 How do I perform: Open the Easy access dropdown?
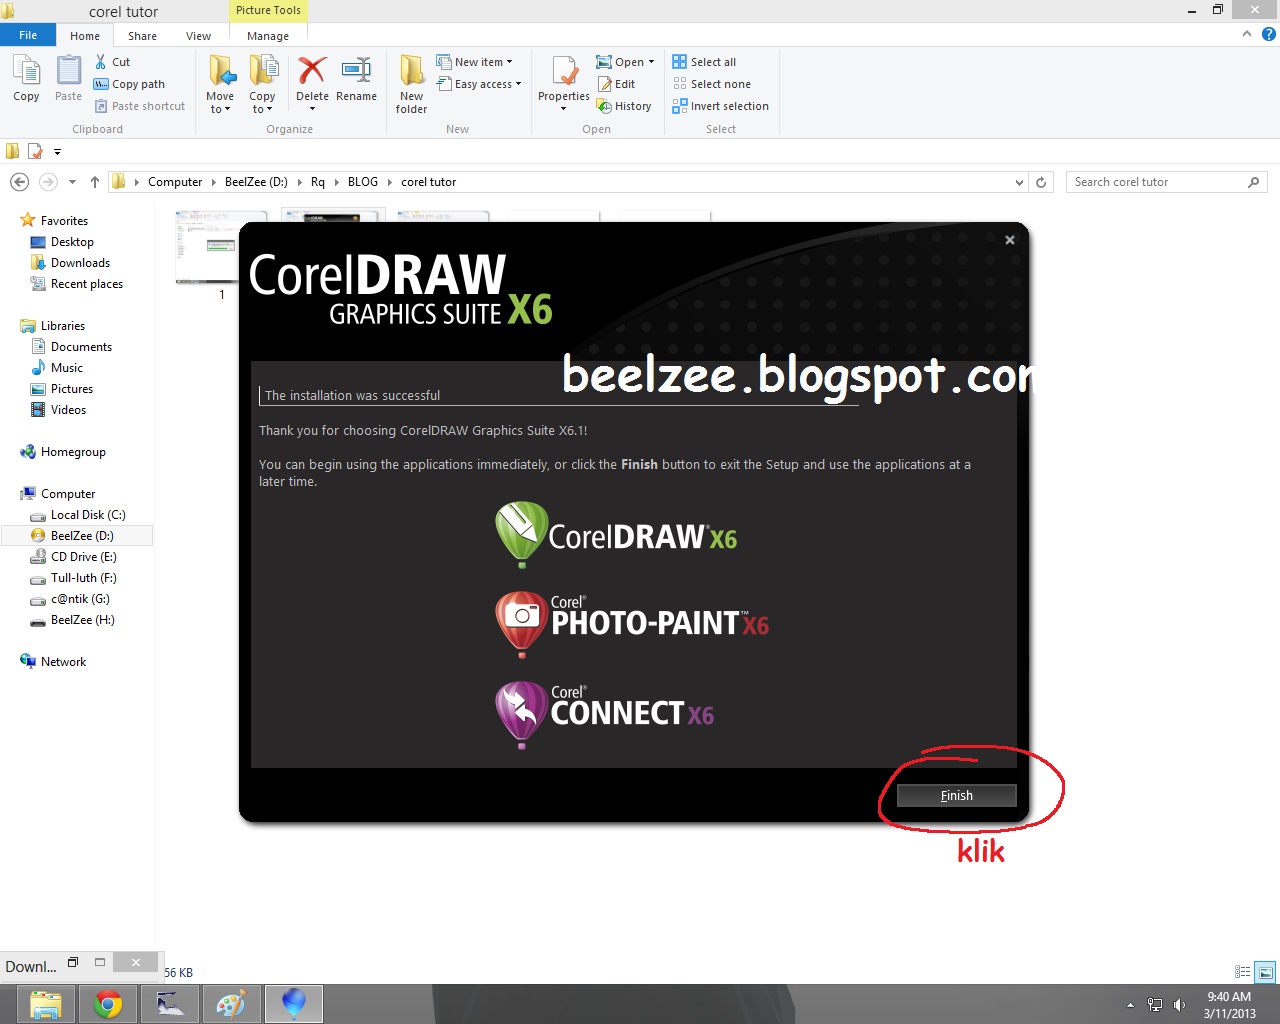(479, 84)
